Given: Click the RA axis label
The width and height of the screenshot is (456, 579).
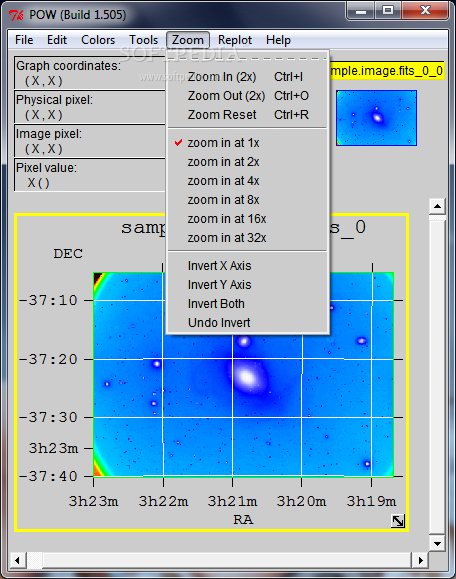Looking at the screenshot, I should [x=243, y=520].
